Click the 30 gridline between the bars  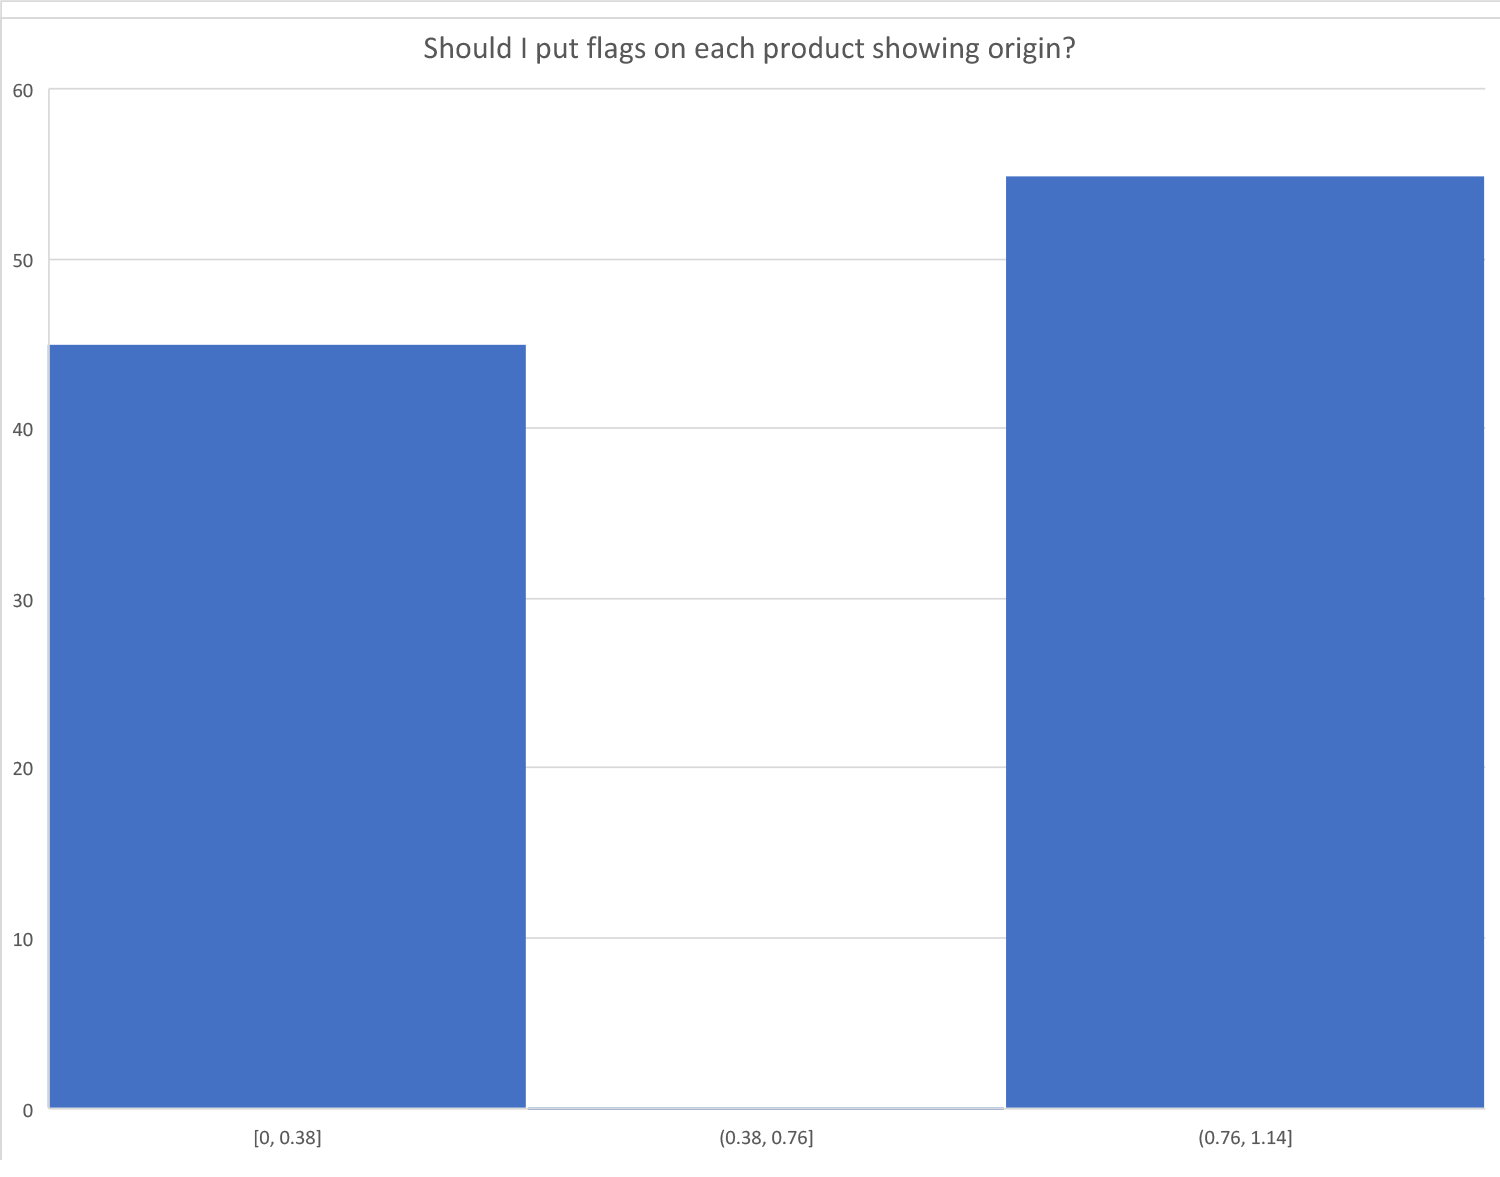point(766,599)
